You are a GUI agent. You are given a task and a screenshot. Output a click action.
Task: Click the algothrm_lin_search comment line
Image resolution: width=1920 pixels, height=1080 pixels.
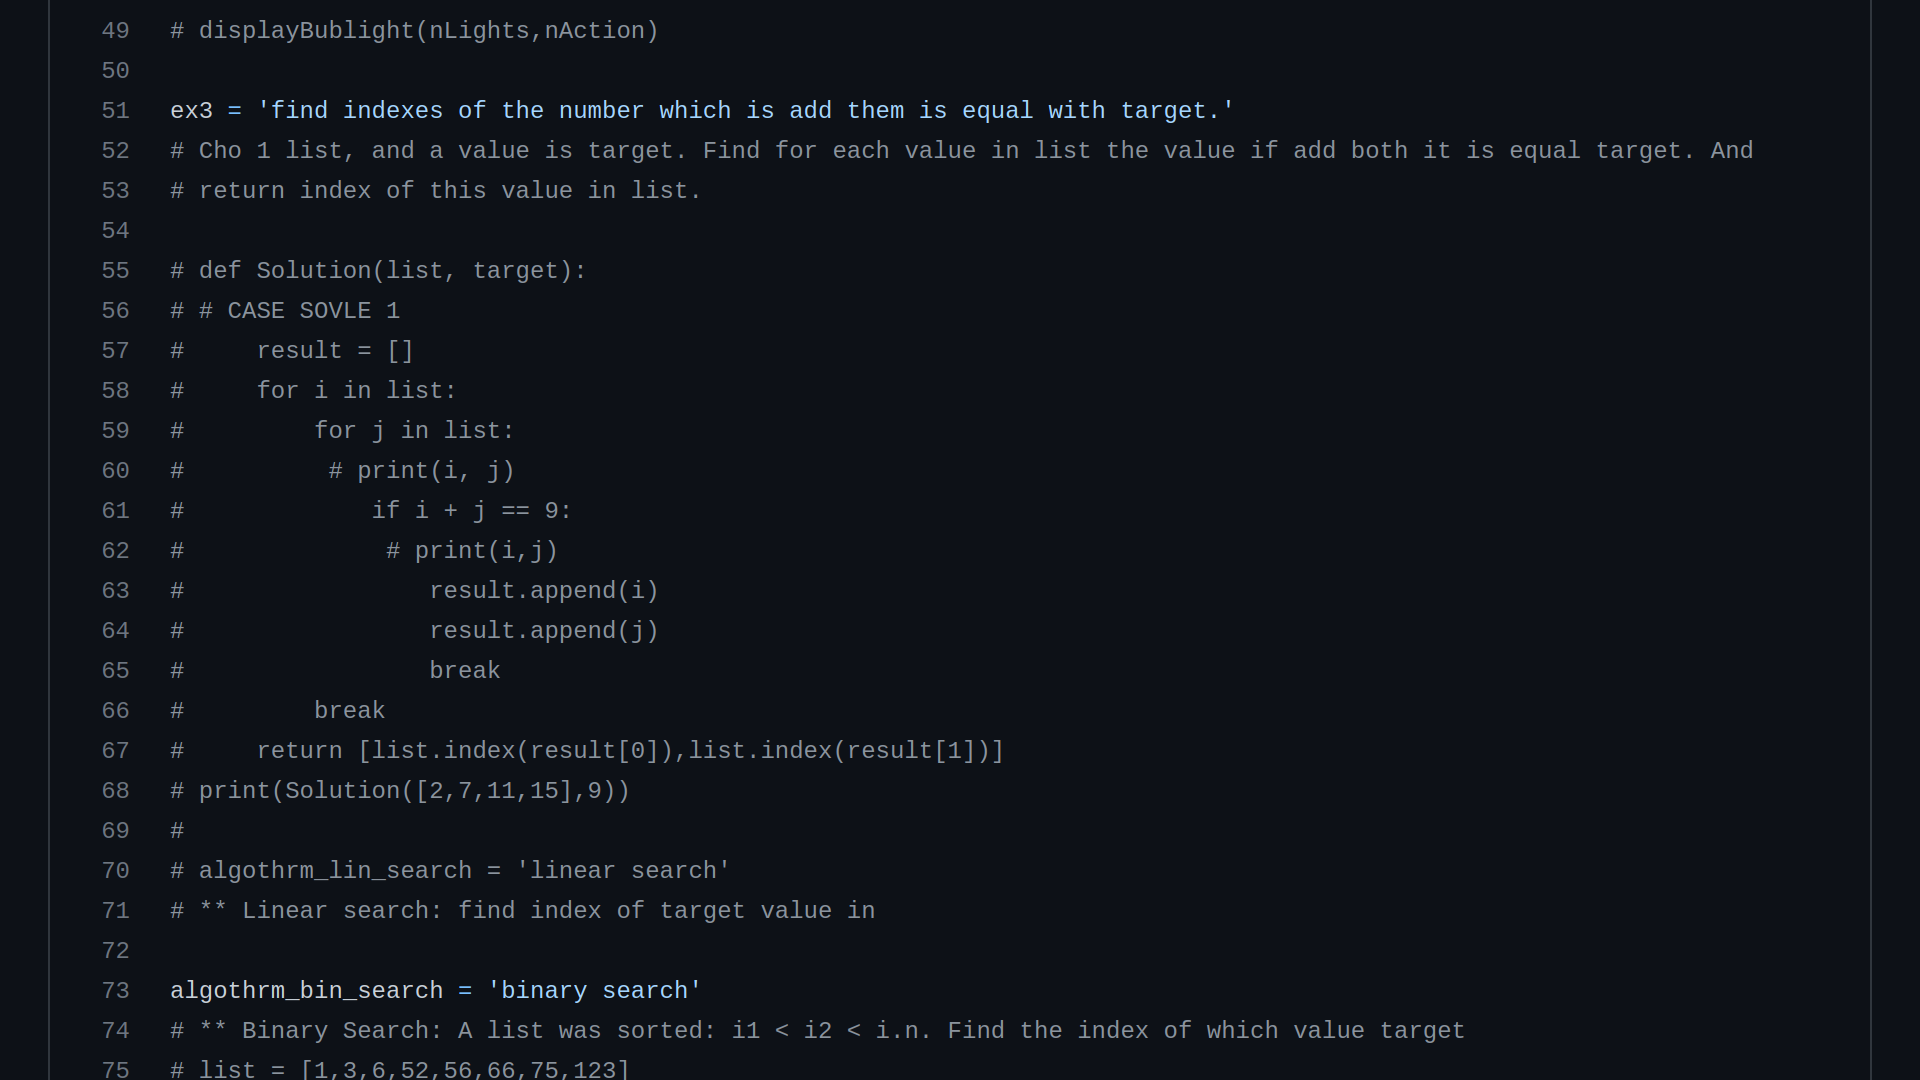pyautogui.click(x=450, y=871)
